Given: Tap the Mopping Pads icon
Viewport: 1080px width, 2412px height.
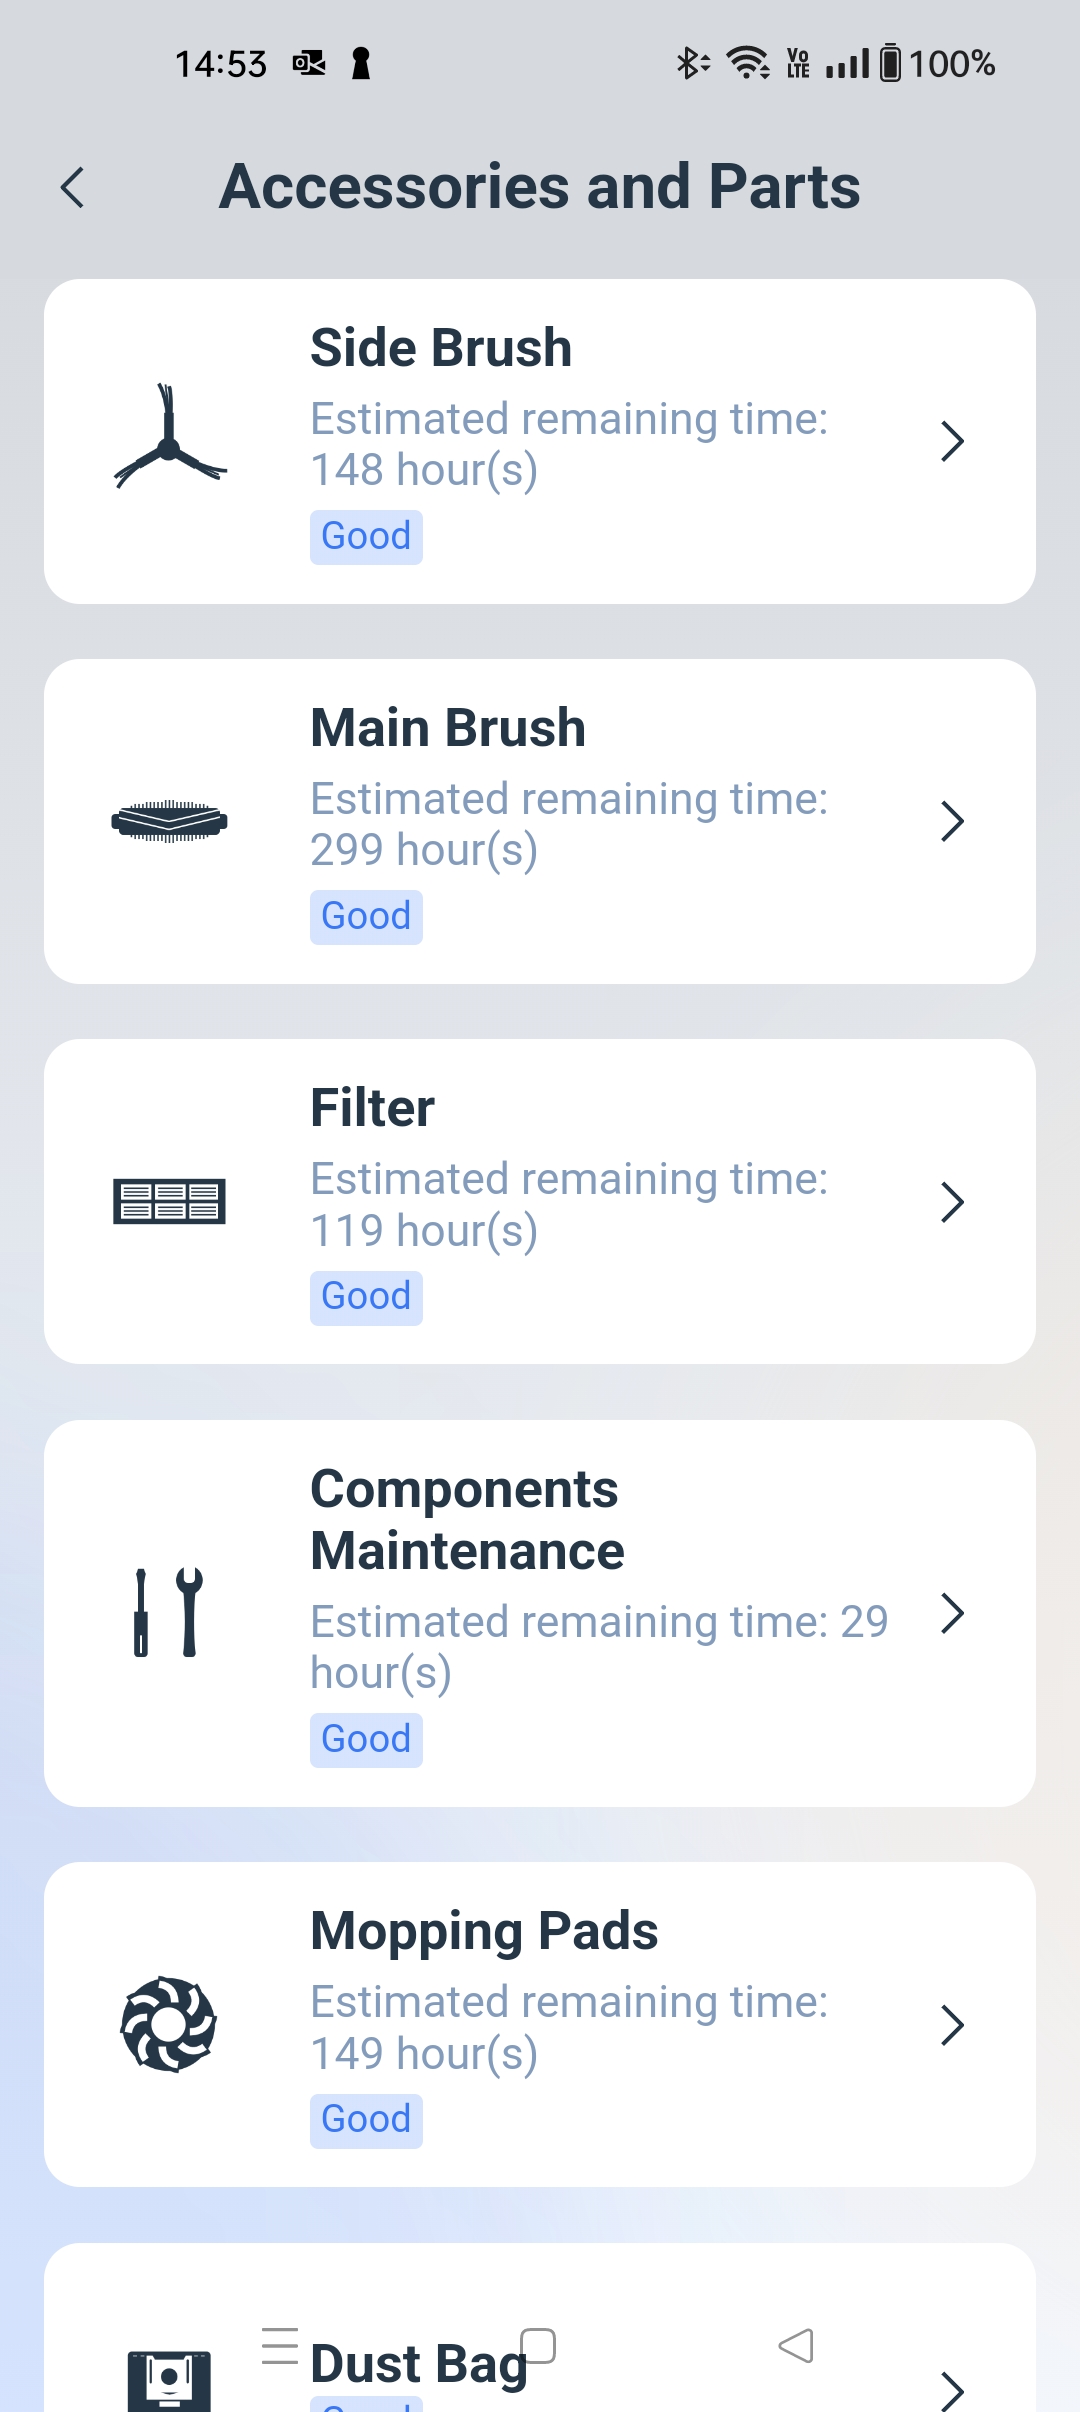Looking at the screenshot, I should pos(169,2024).
